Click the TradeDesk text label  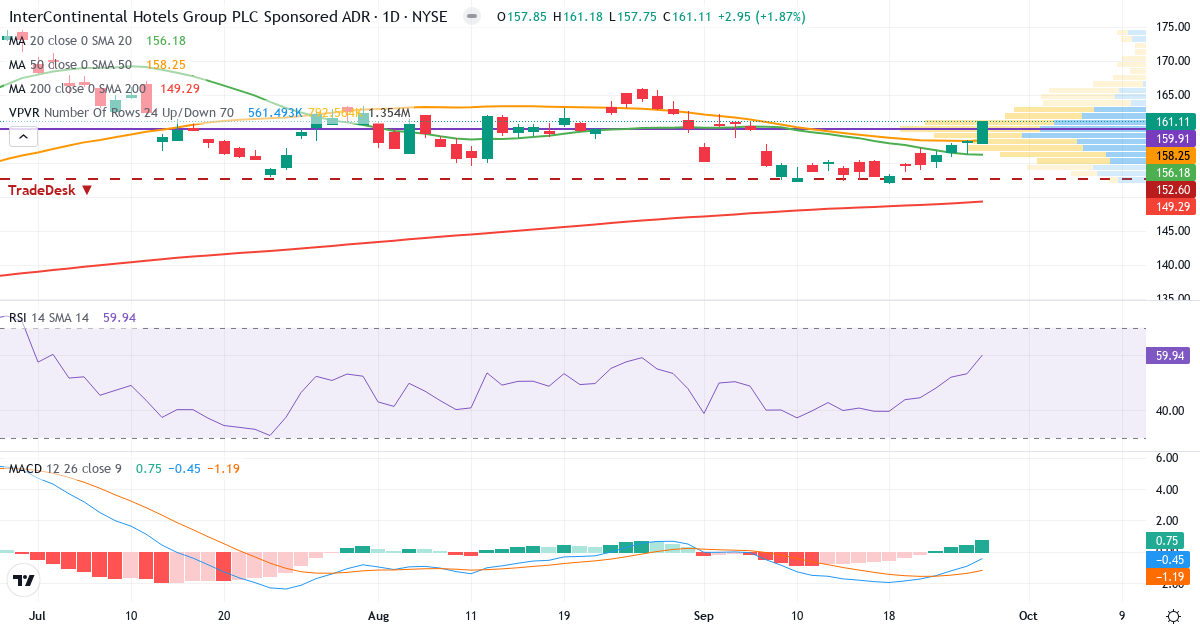(x=43, y=190)
